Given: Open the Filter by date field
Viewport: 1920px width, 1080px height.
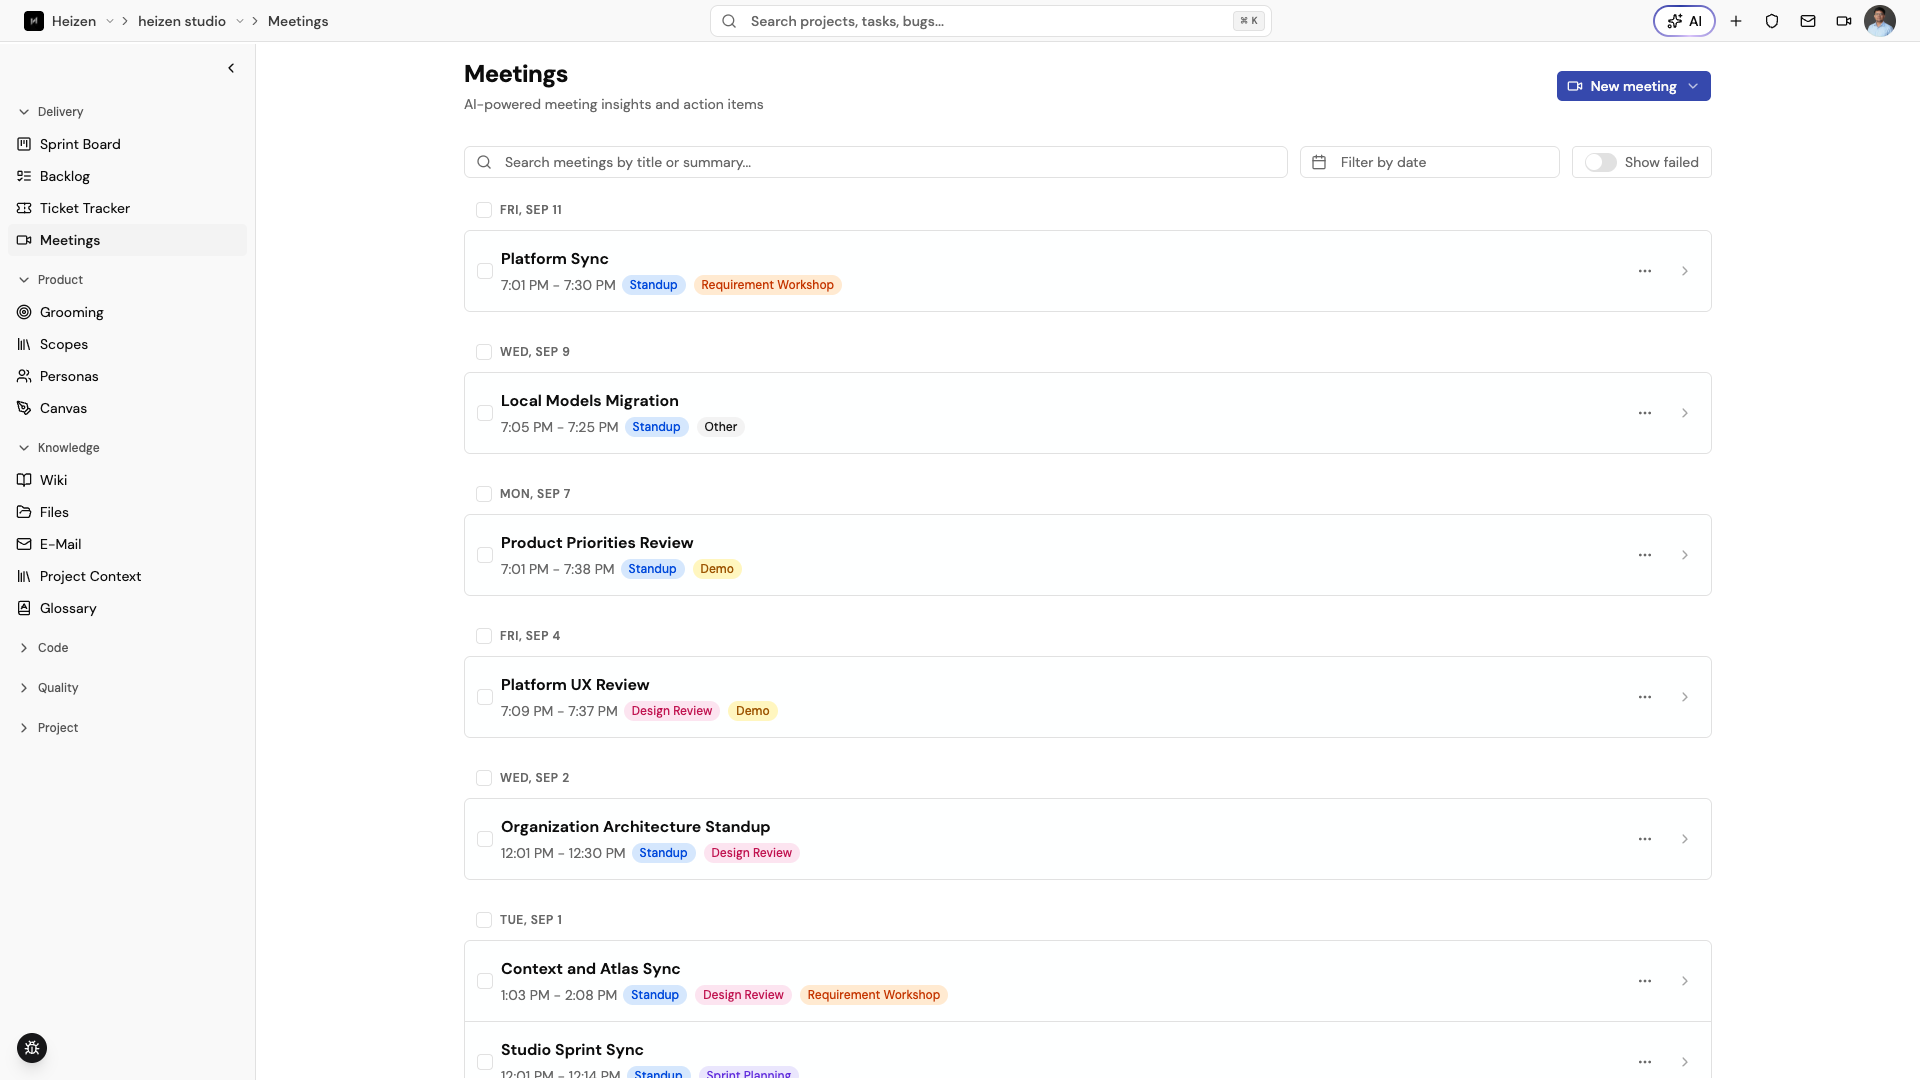Looking at the screenshot, I should point(1429,162).
